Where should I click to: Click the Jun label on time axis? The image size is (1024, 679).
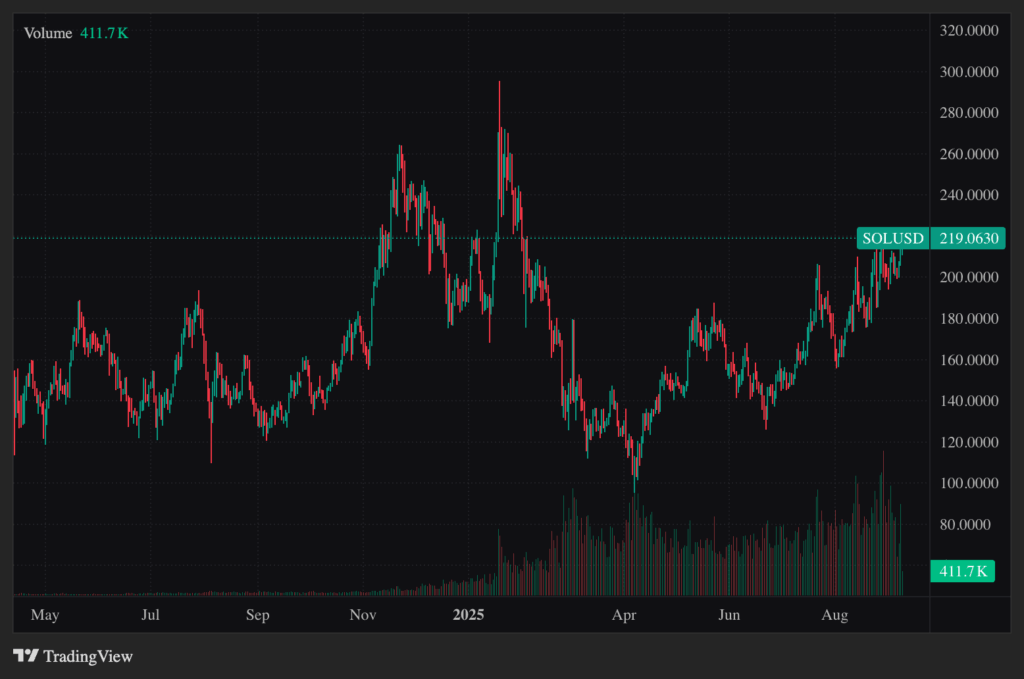click(x=730, y=615)
